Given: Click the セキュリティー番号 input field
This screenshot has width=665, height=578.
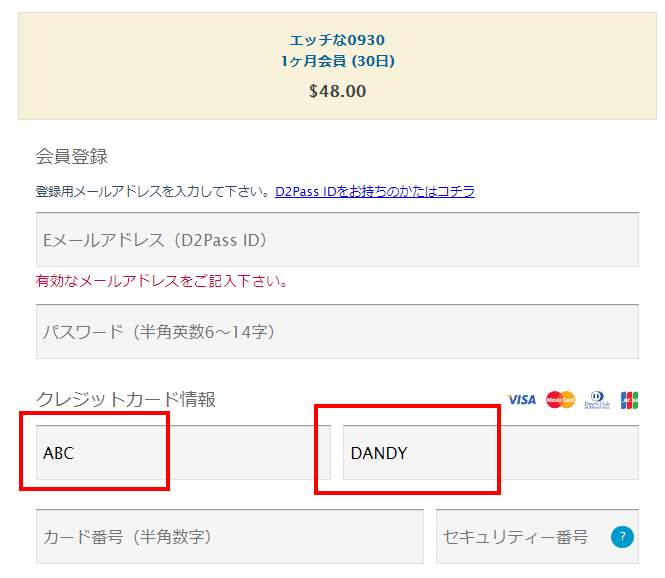Looking at the screenshot, I should (x=520, y=537).
